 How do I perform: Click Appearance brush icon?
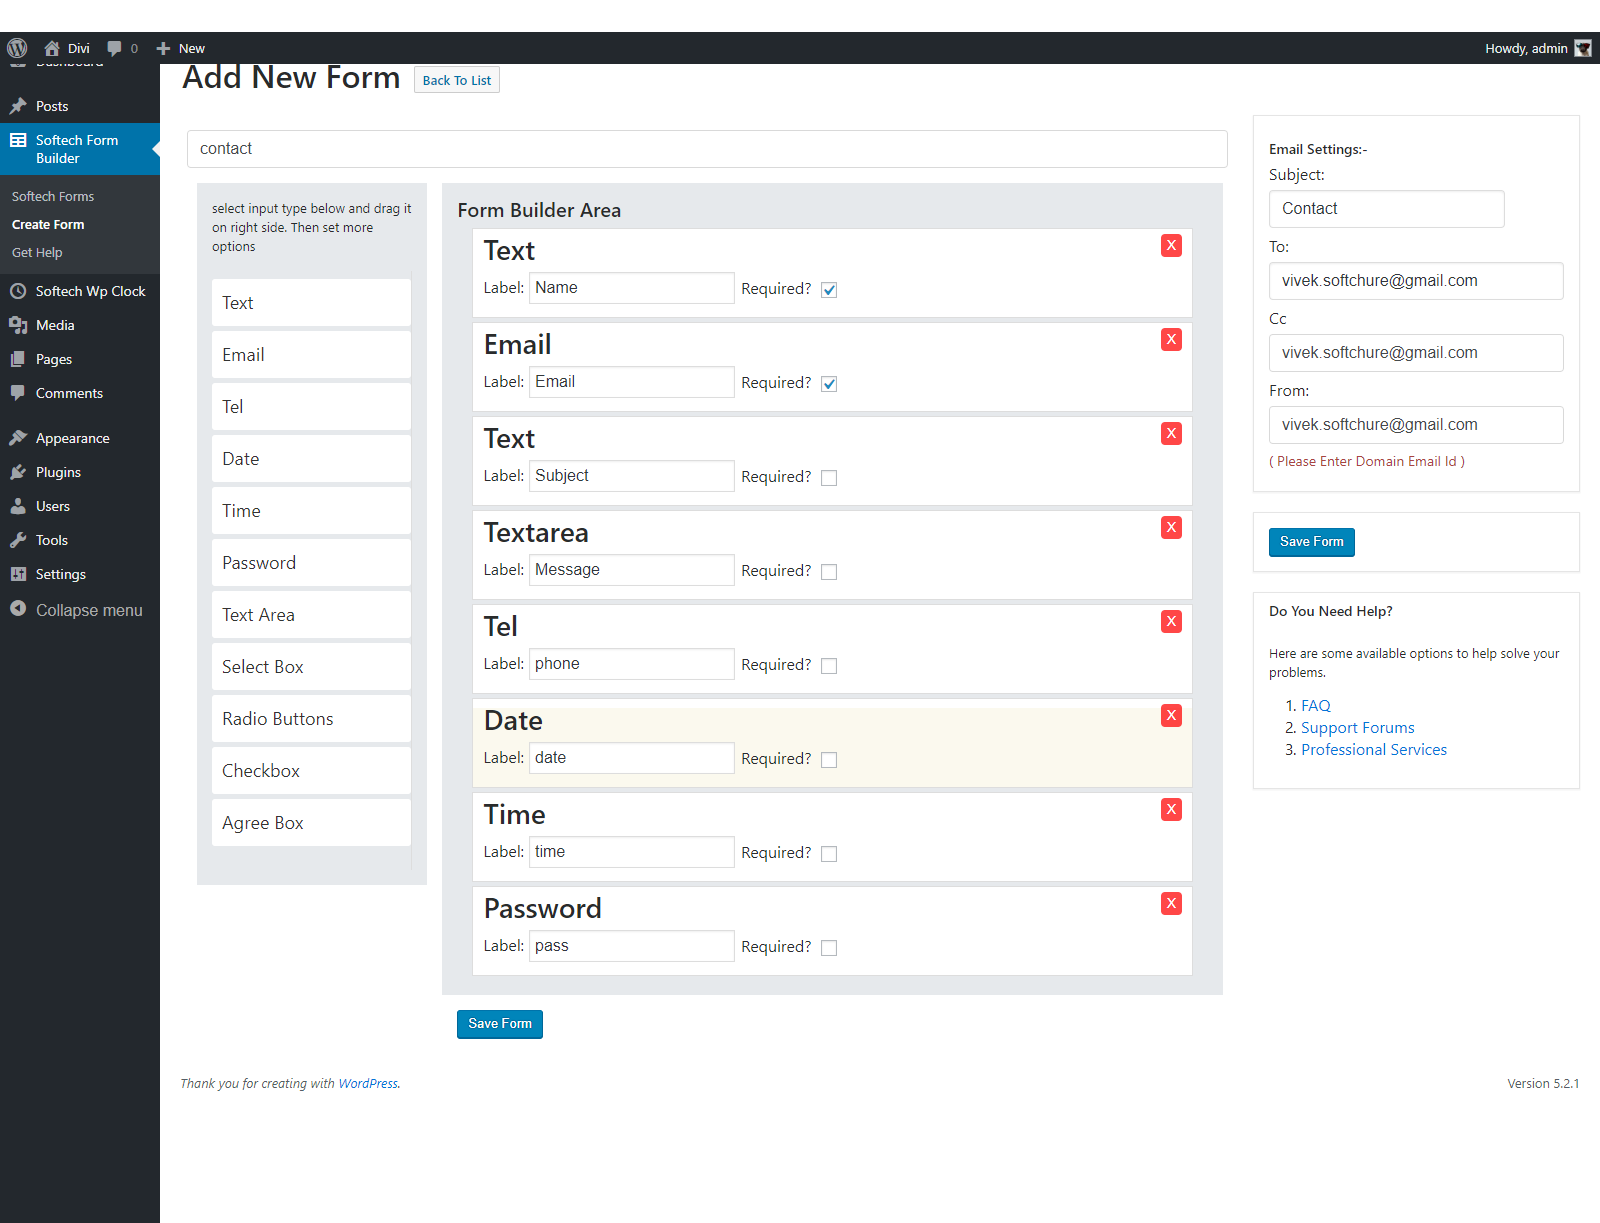pos(18,438)
